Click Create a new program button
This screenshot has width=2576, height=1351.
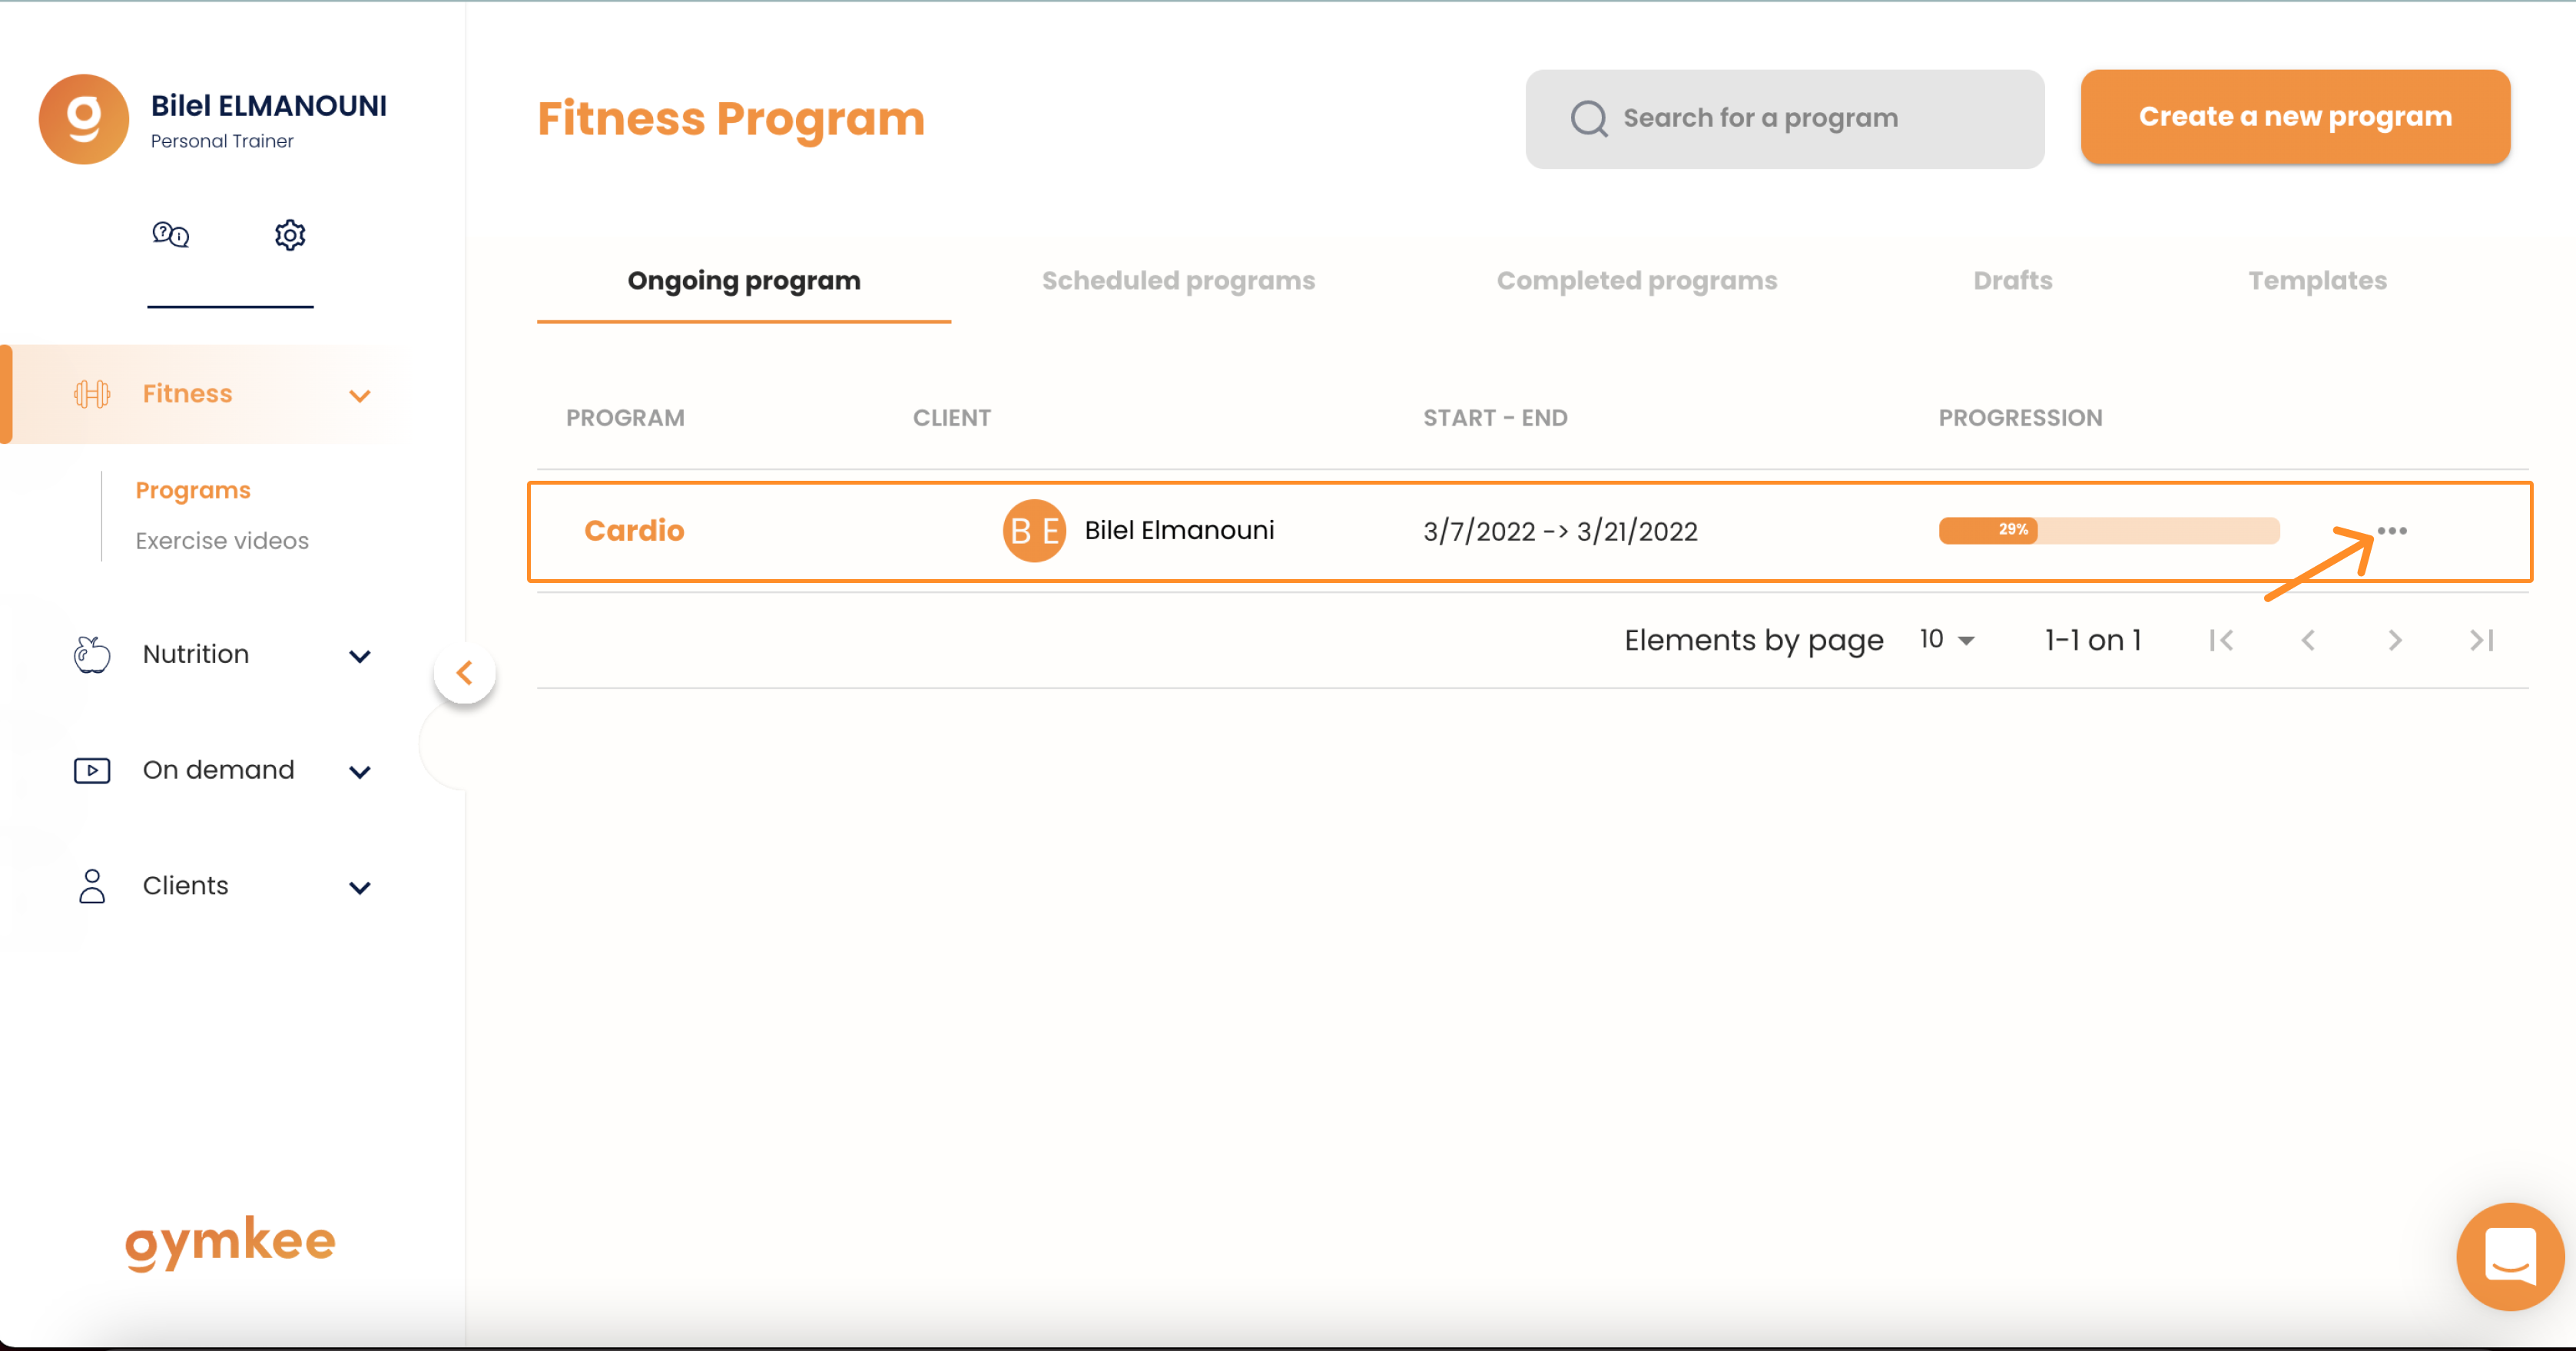2295,117
